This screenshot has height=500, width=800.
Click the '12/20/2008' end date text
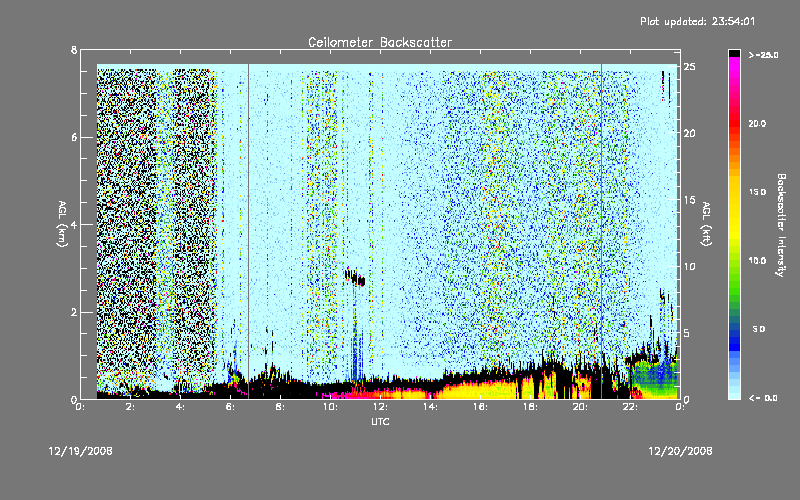tap(680, 451)
